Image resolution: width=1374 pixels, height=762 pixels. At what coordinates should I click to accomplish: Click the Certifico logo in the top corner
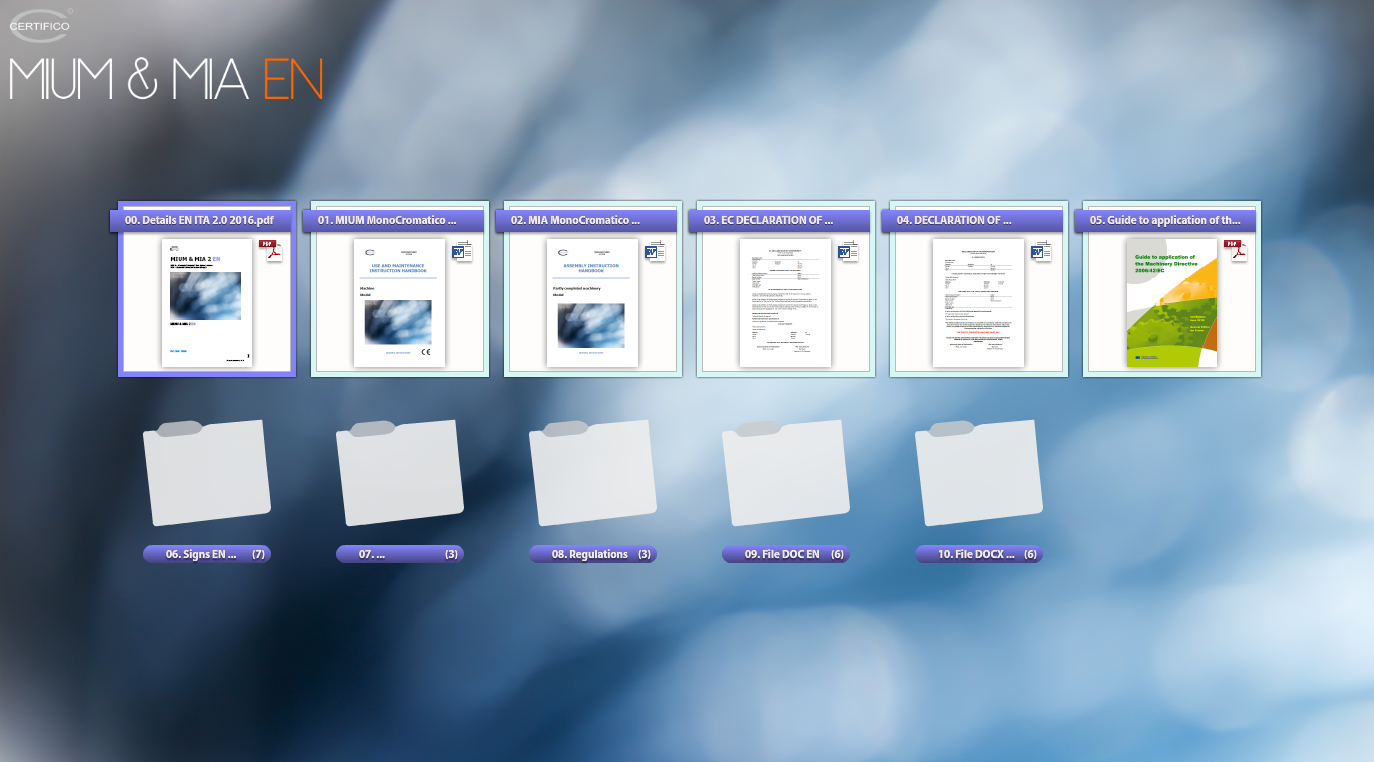[41, 24]
